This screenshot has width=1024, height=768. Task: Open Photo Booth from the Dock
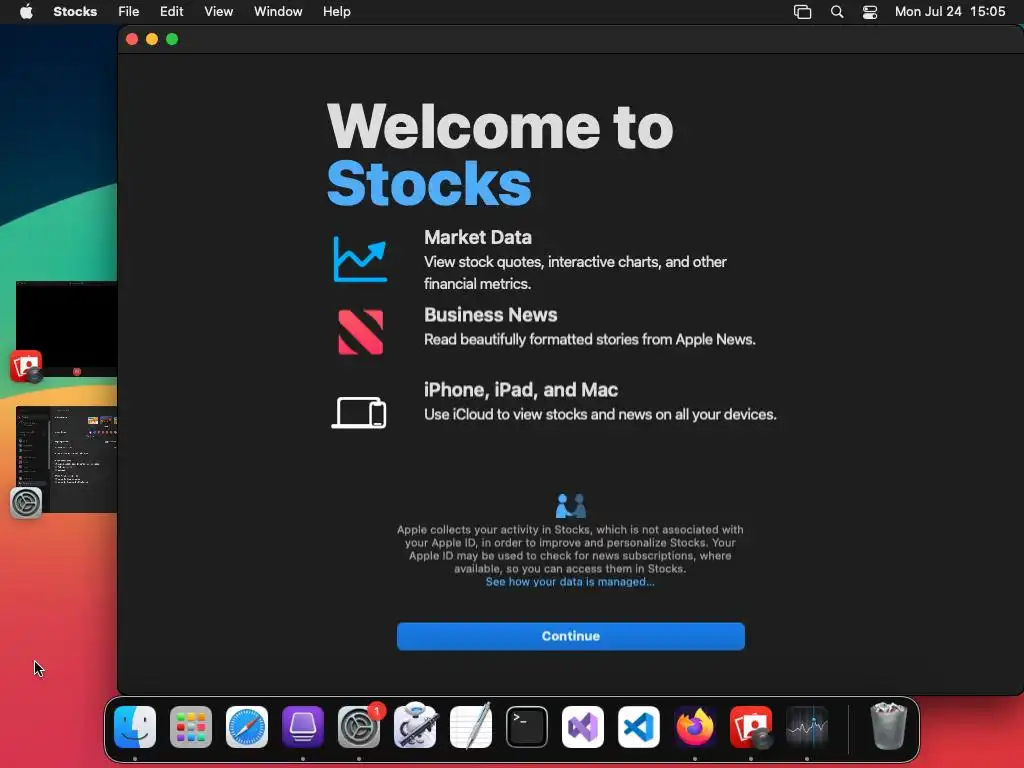tap(751, 727)
